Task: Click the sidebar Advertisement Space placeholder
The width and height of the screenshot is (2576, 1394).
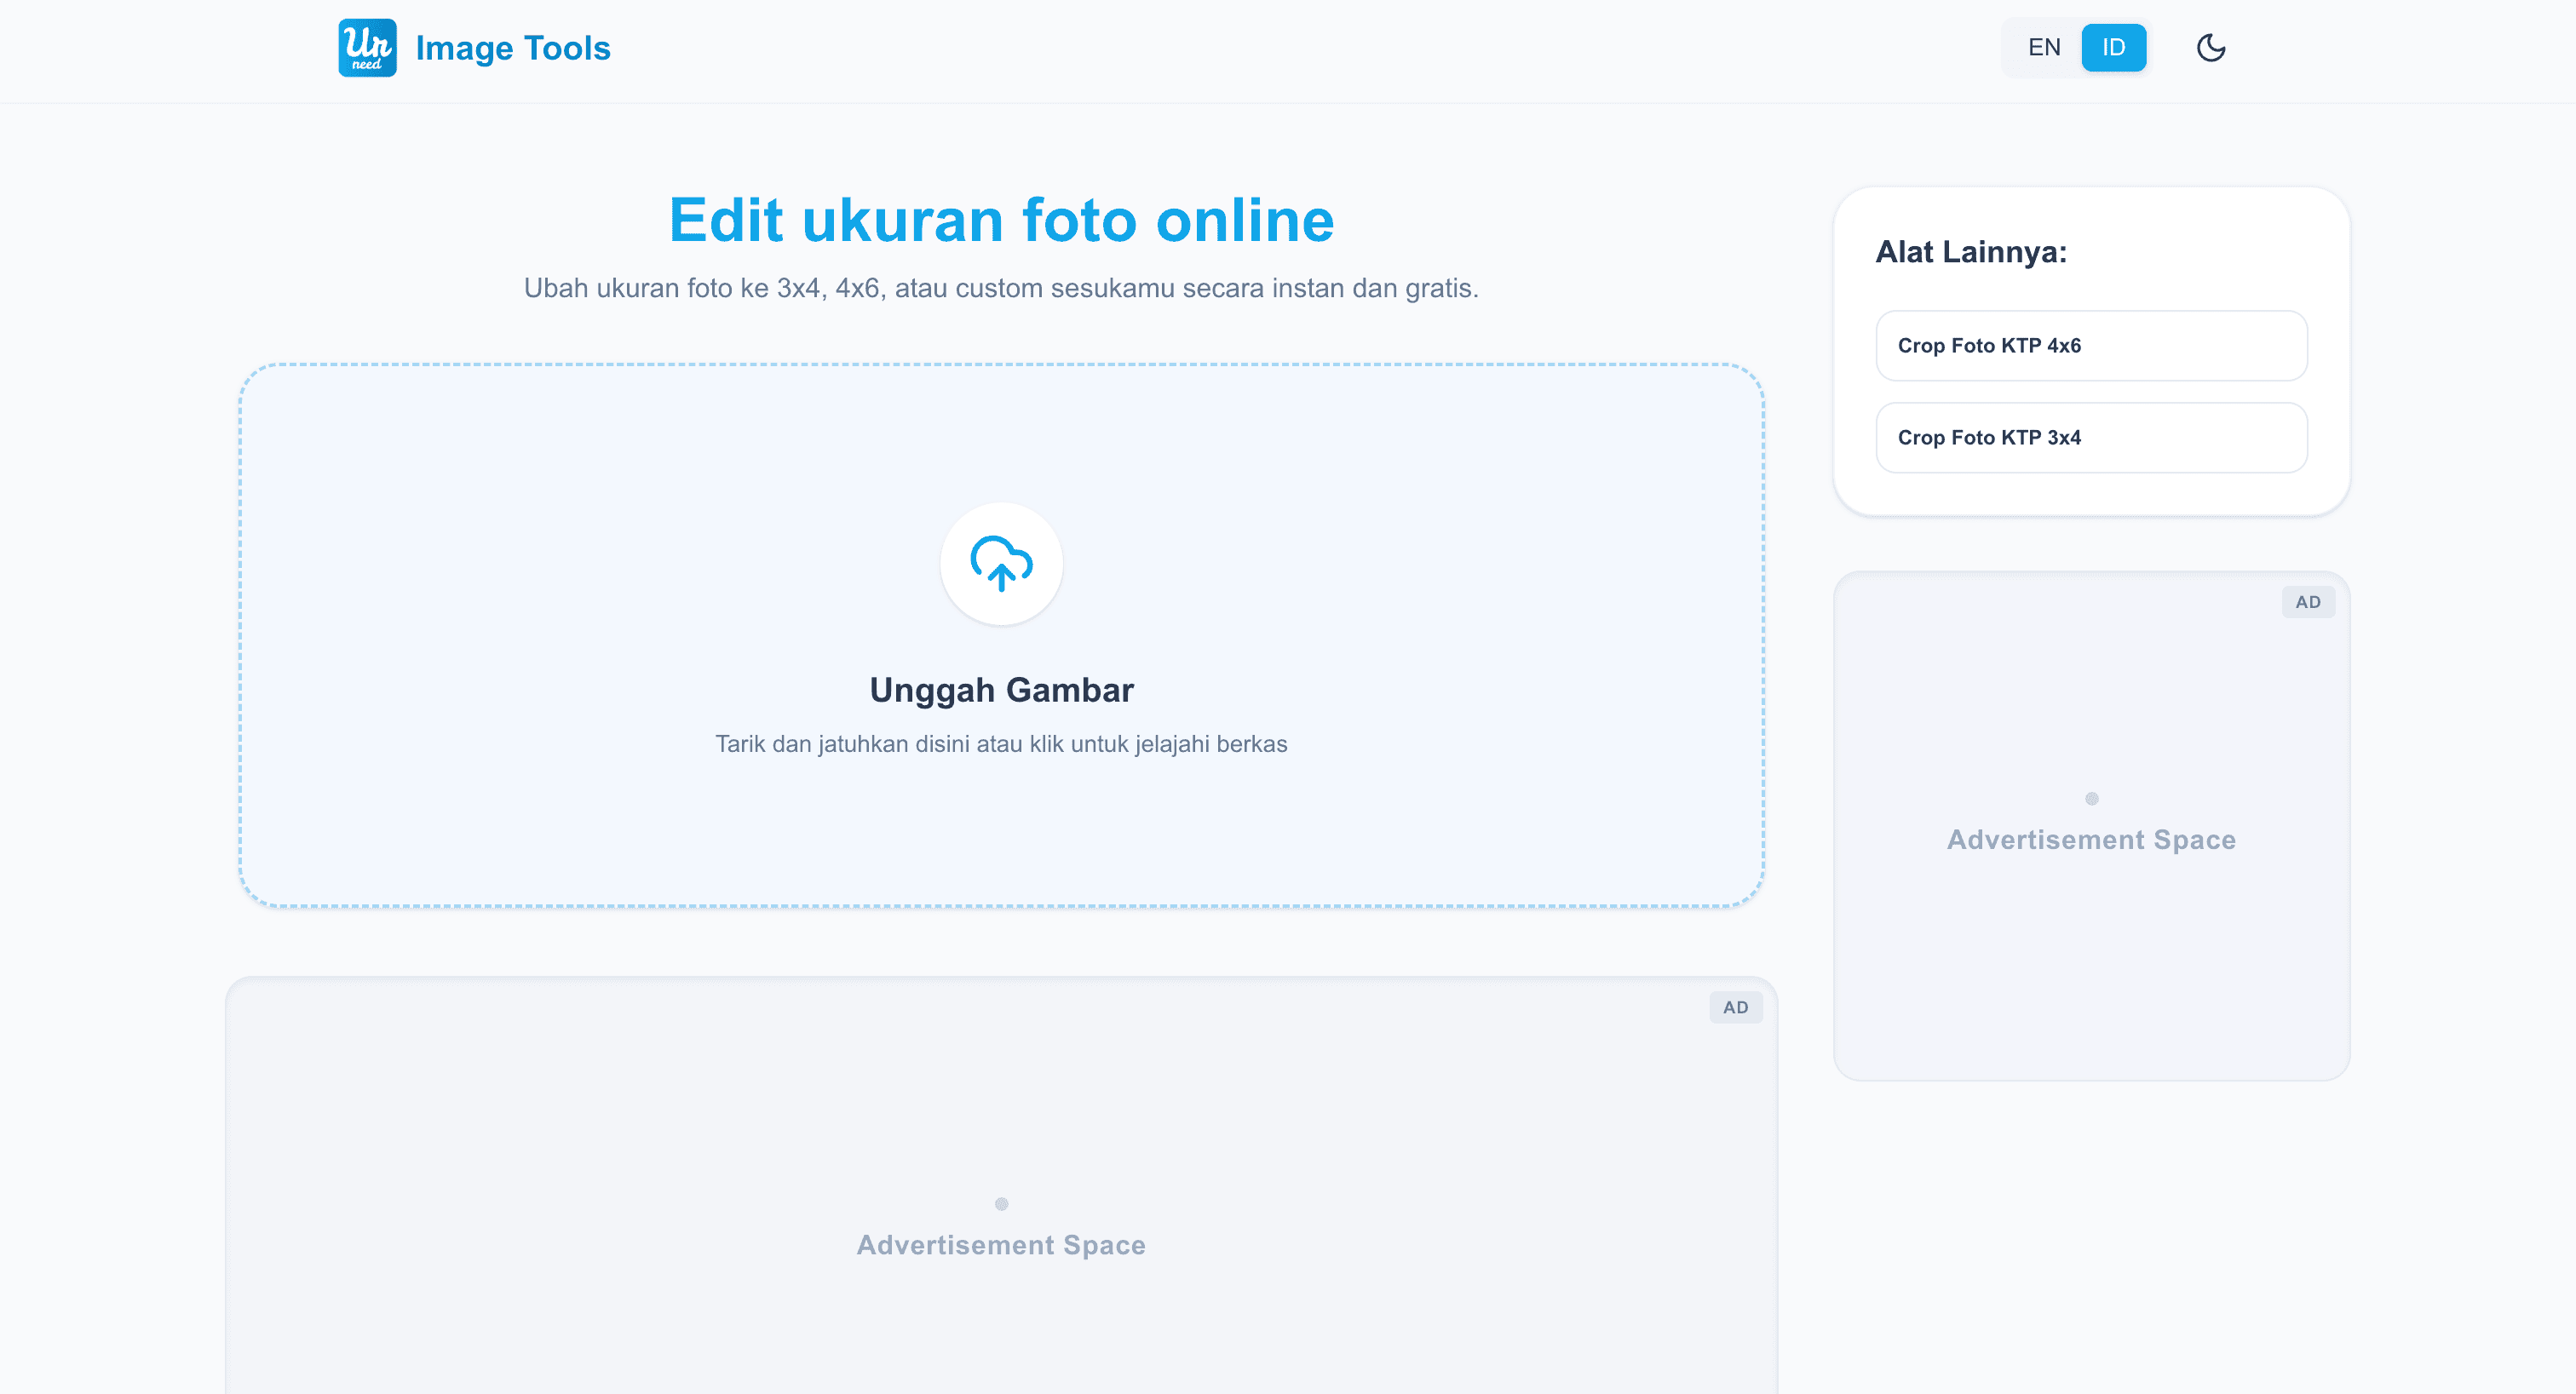Action: point(2091,826)
